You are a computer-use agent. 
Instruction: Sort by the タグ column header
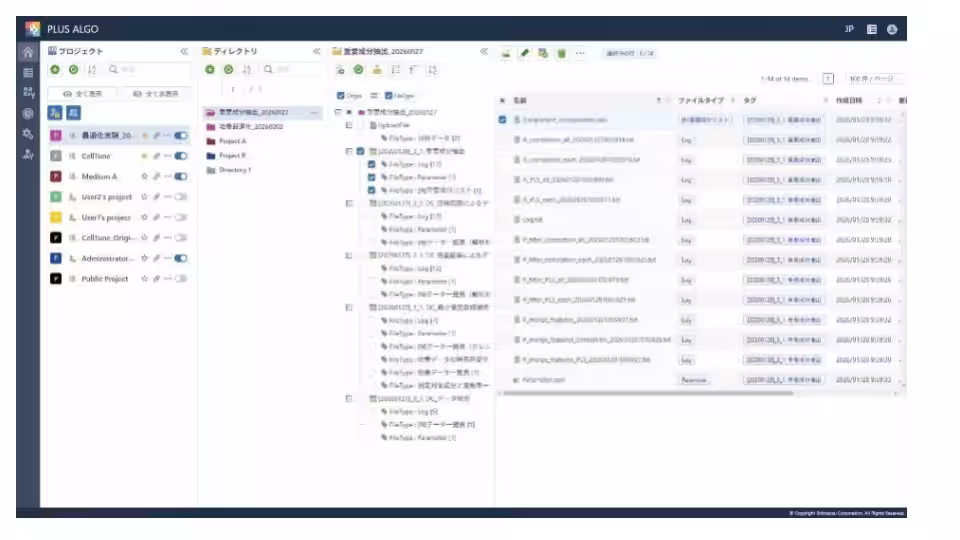point(750,100)
